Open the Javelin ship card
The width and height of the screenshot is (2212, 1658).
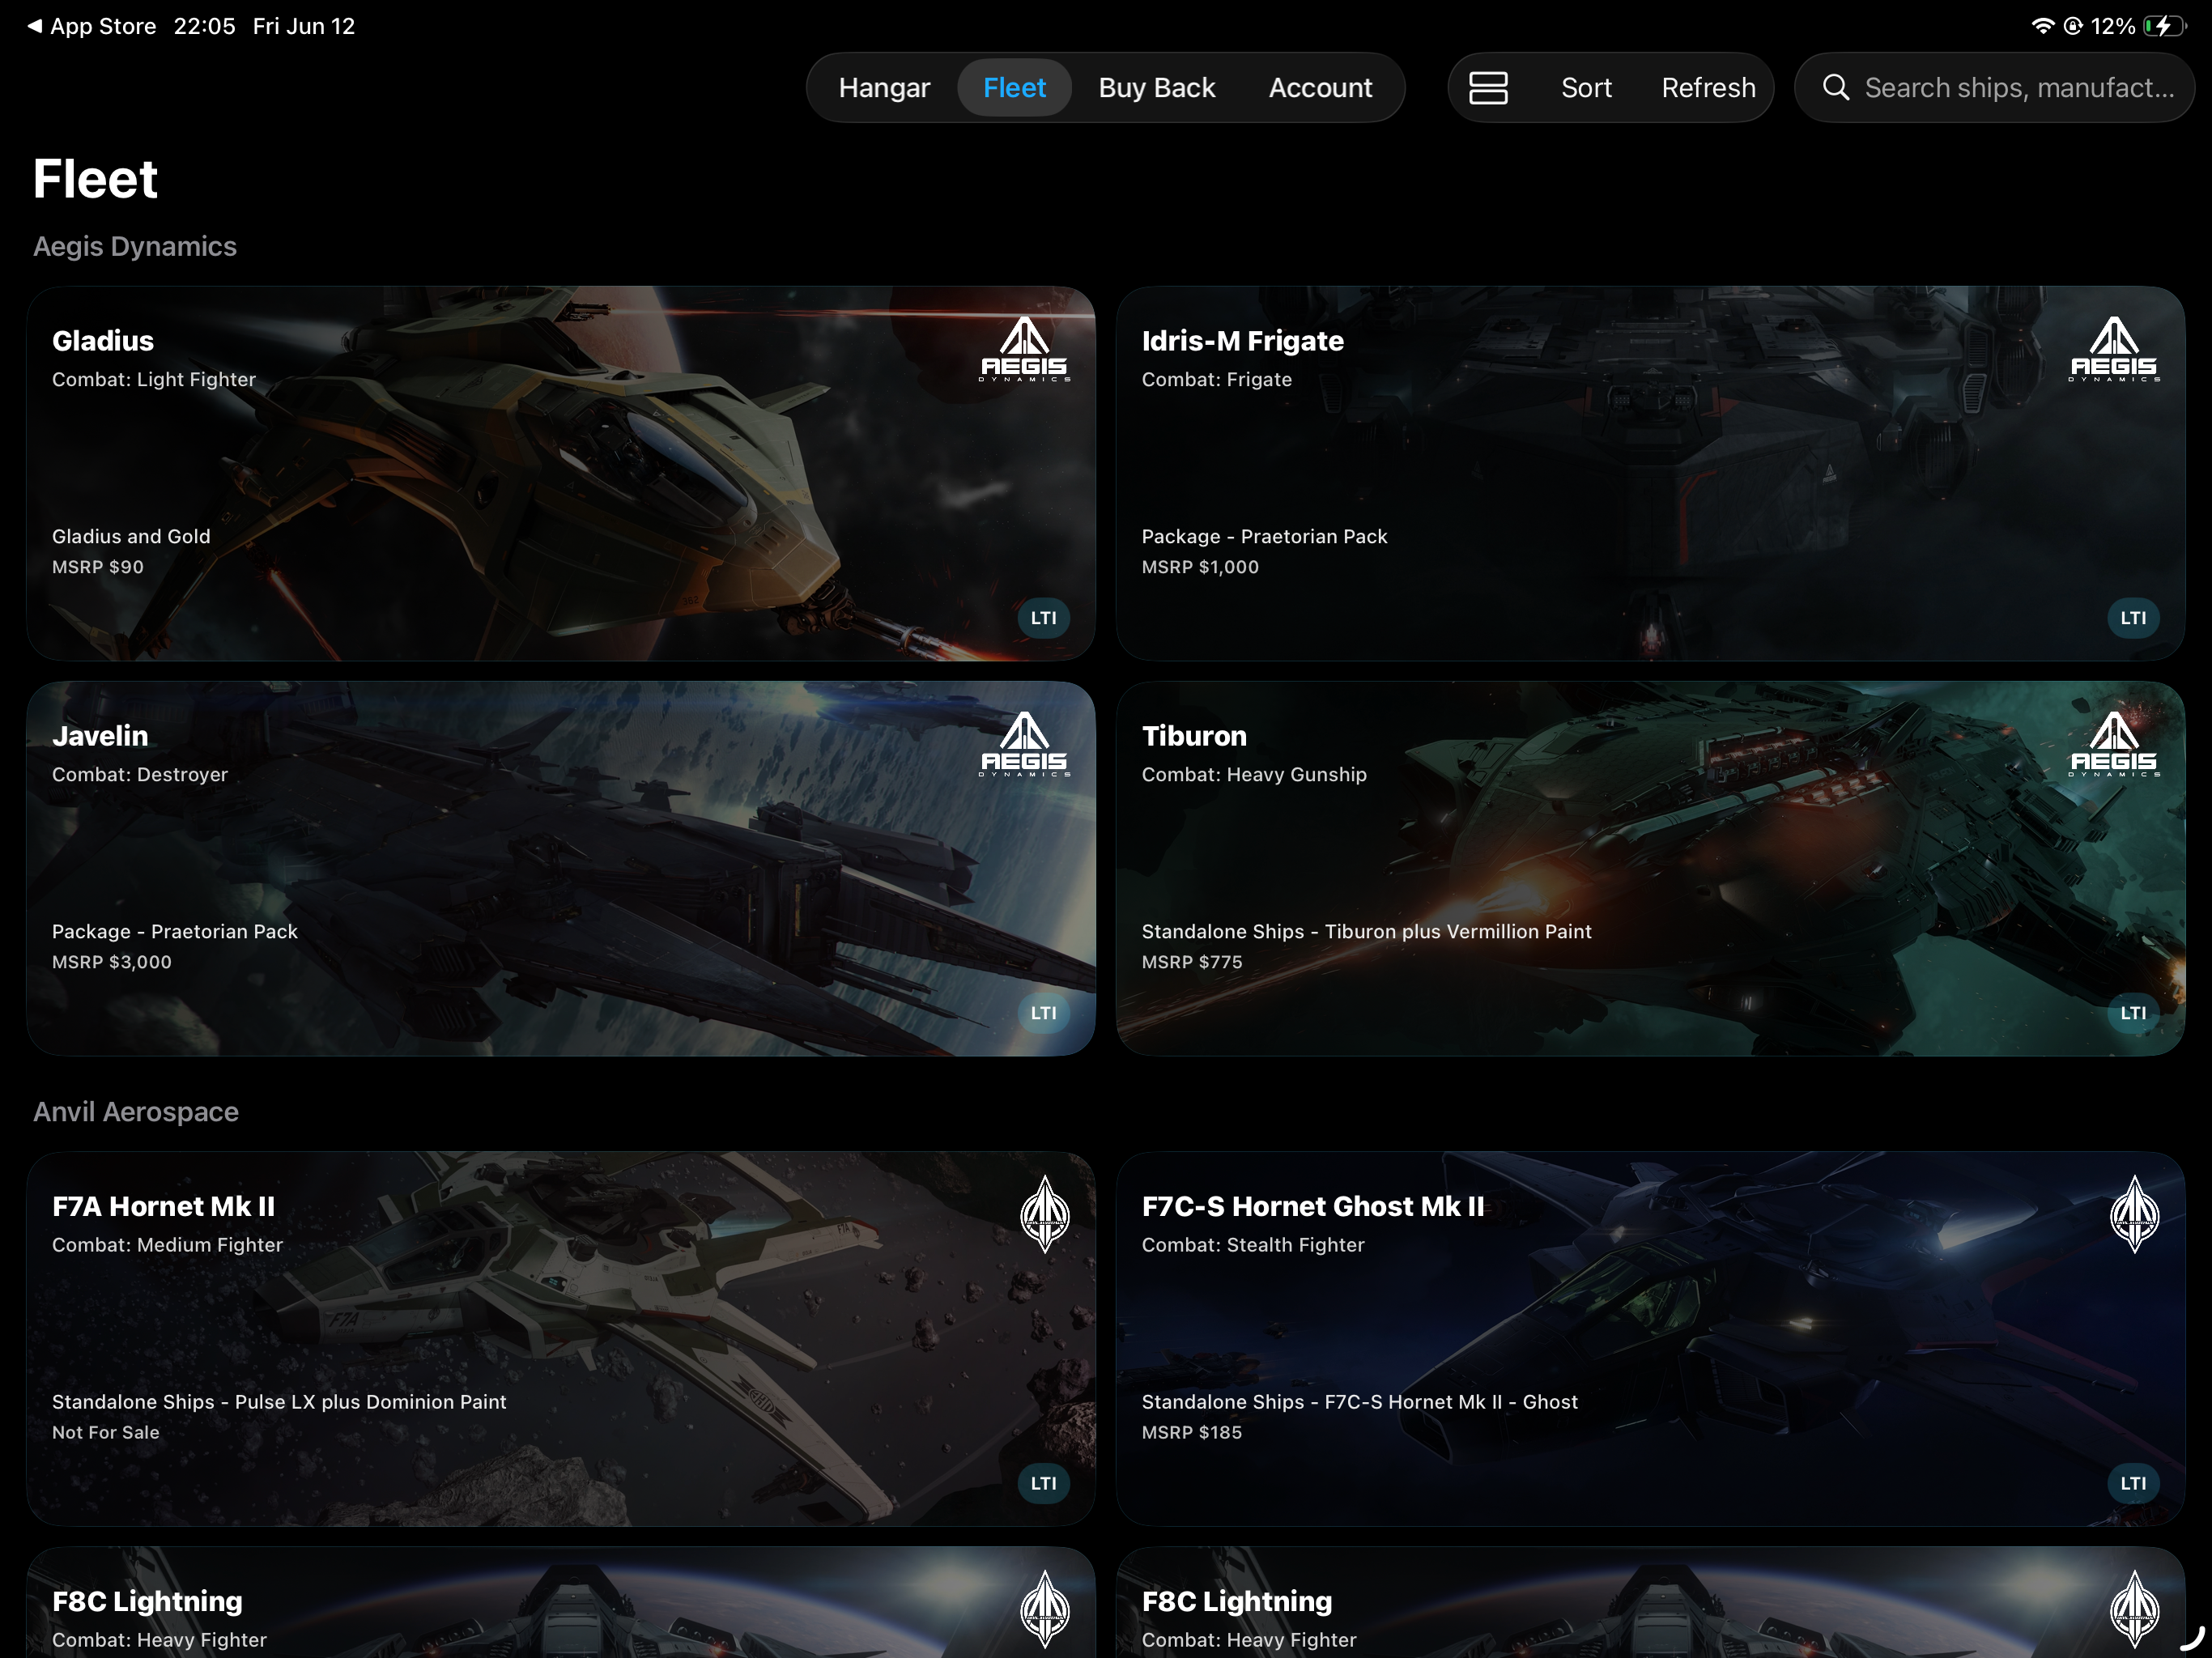[561, 868]
